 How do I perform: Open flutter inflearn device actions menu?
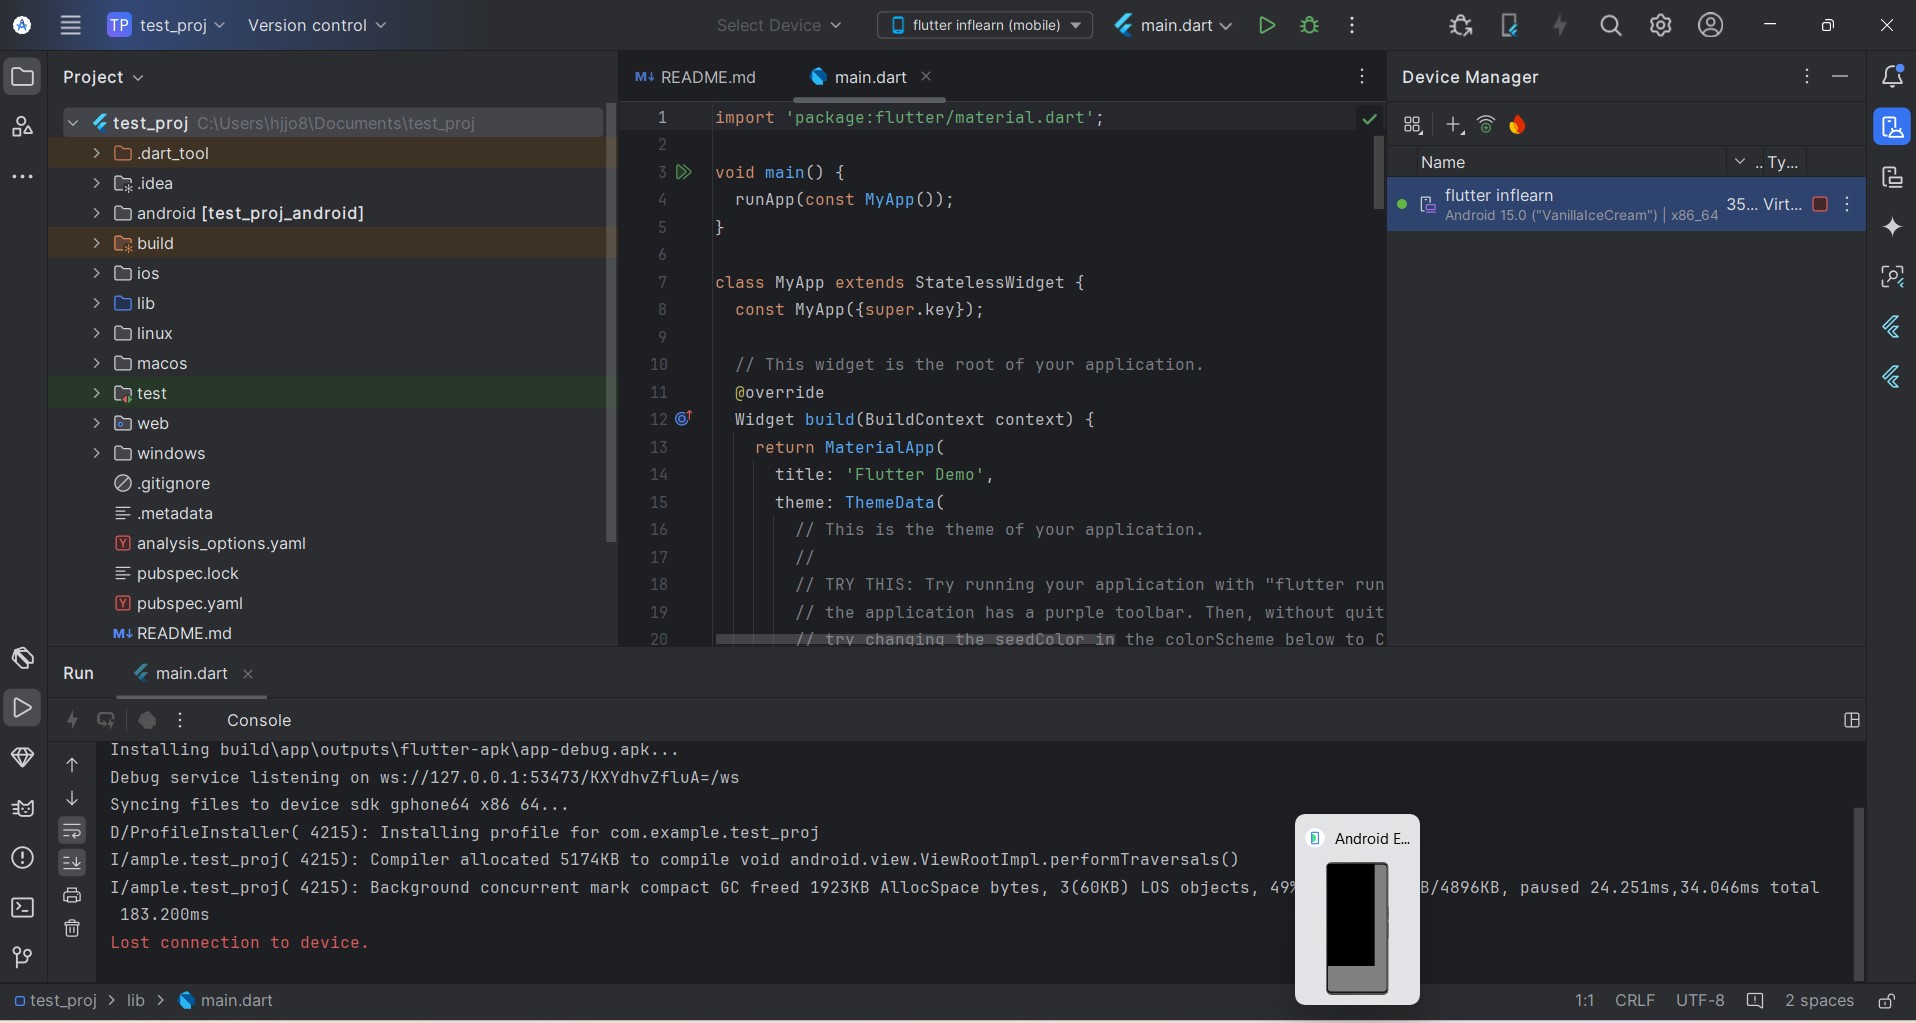point(1847,204)
